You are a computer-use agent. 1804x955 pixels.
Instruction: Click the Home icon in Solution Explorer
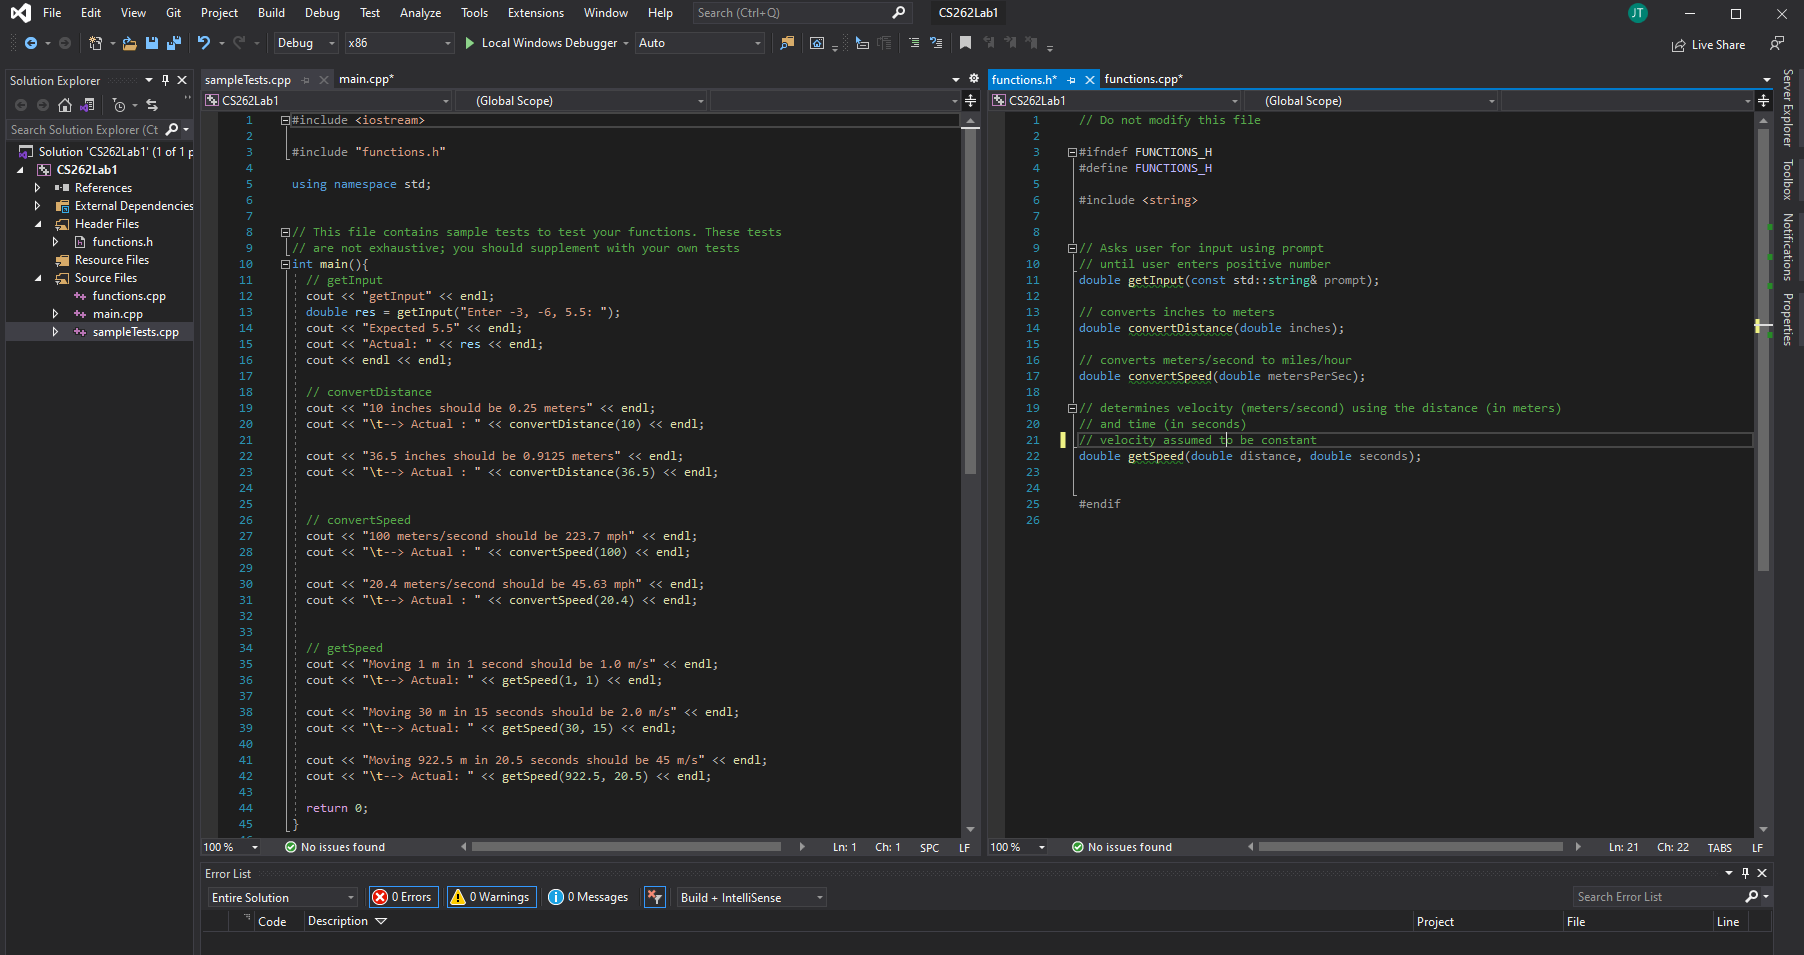[x=65, y=105]
